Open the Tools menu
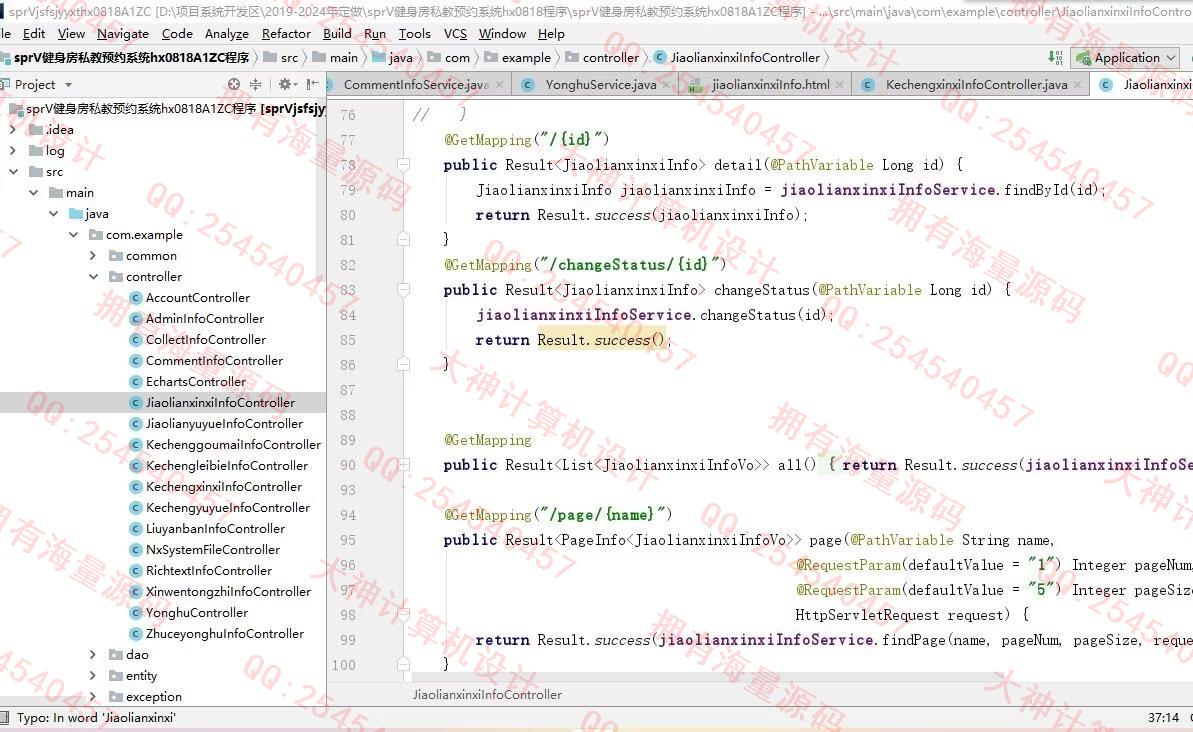The height and width of the screenshot is (732, 1193). click(x=415, y=33)
